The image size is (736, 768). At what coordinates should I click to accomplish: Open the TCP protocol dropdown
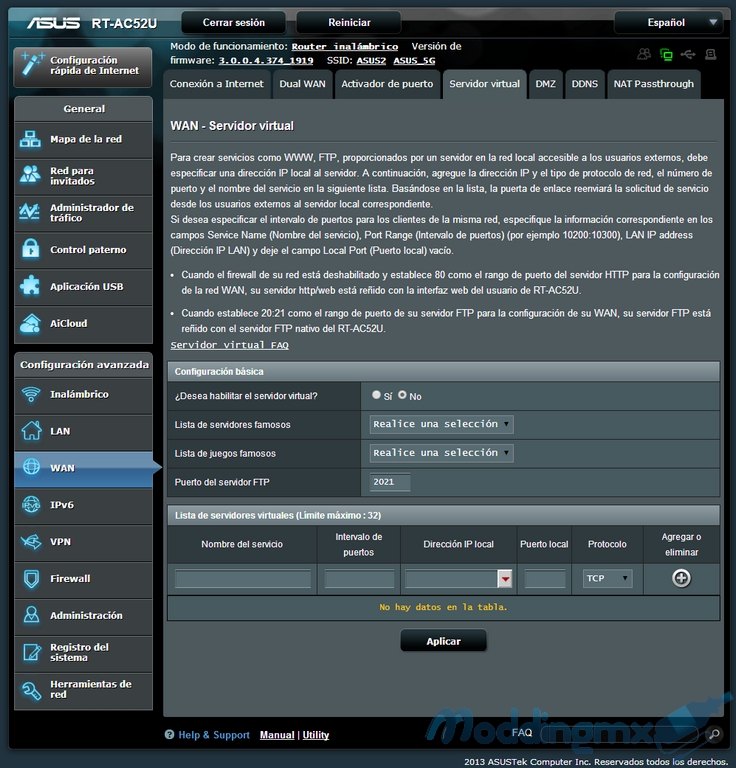coord(607,578)
